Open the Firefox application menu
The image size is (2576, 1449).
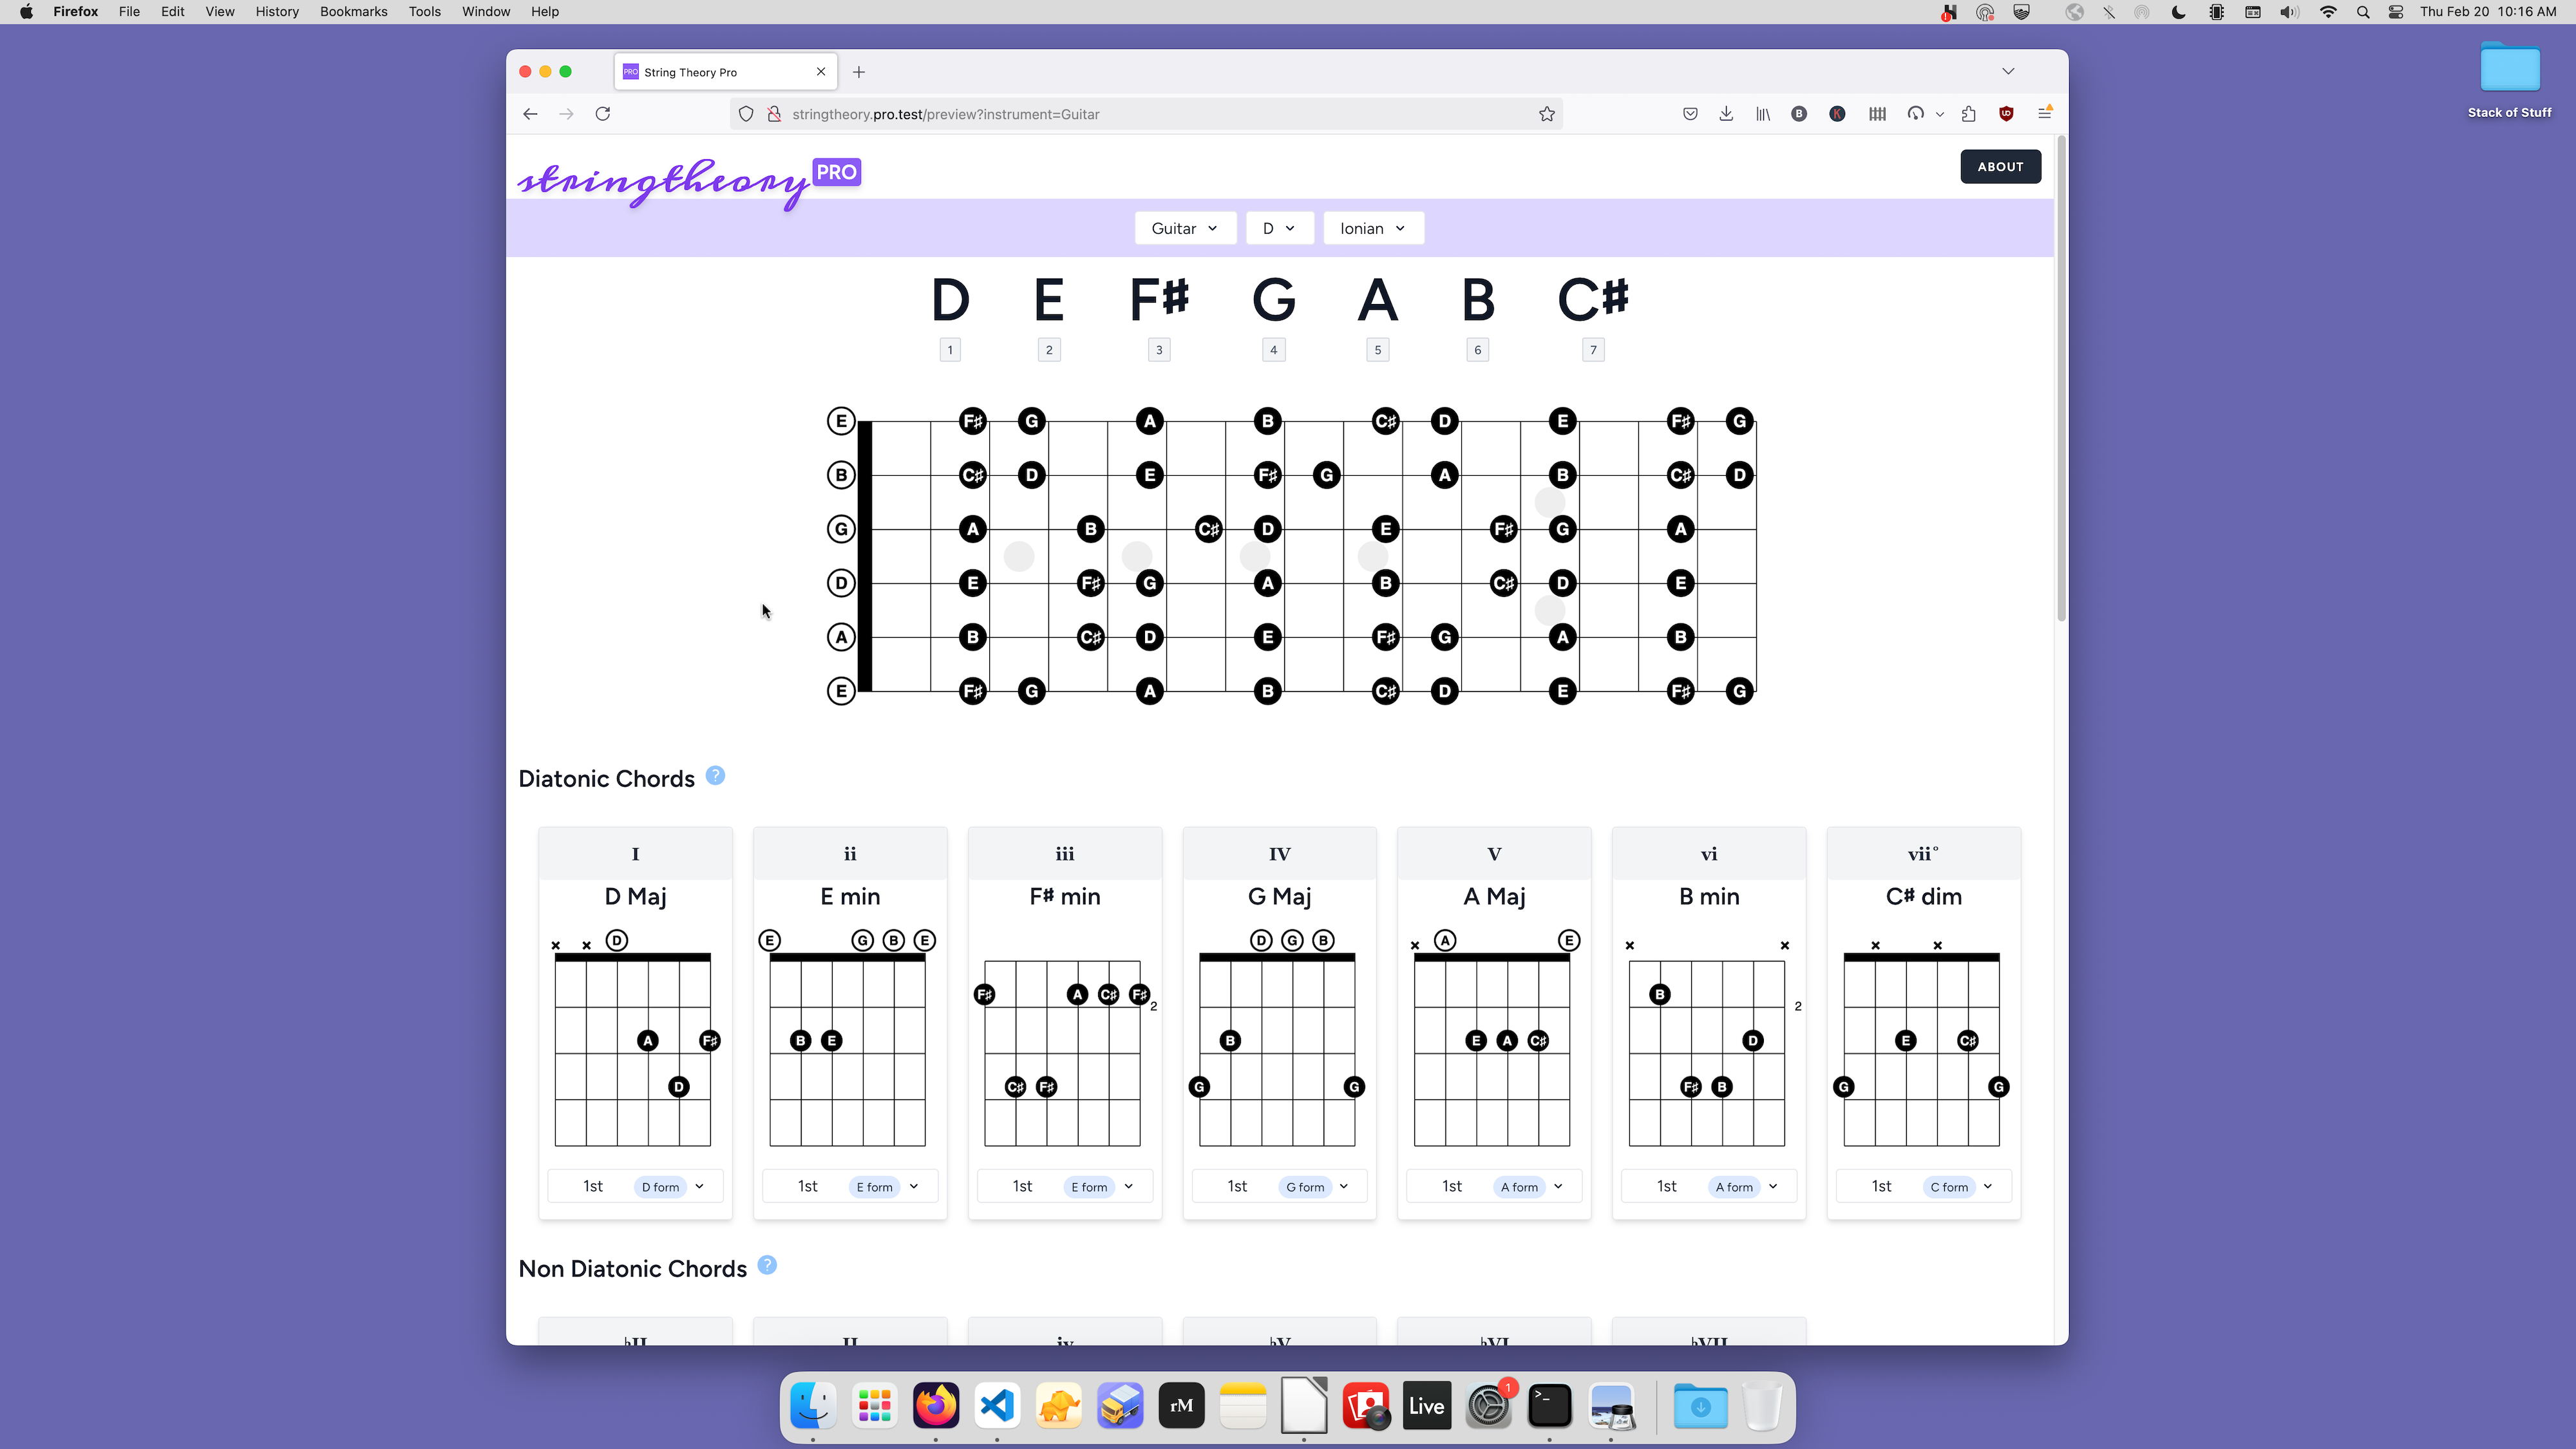[x=2044, y=114]
